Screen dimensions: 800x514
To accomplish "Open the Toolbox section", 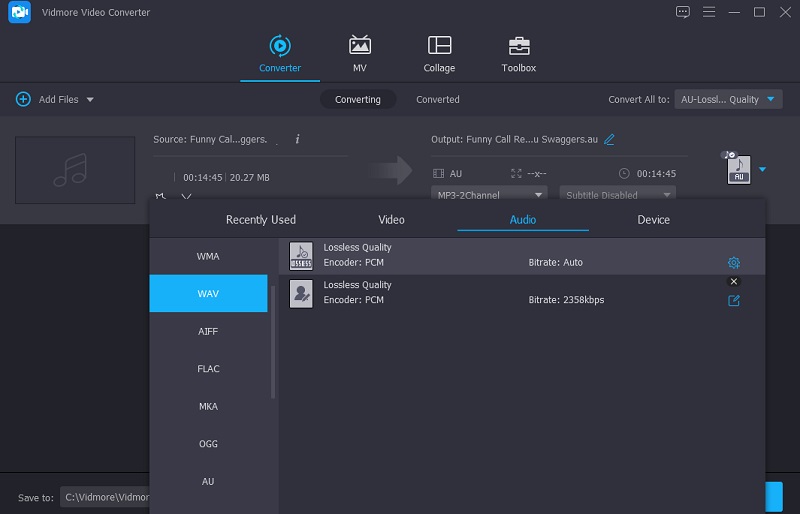I will (518, 54).
